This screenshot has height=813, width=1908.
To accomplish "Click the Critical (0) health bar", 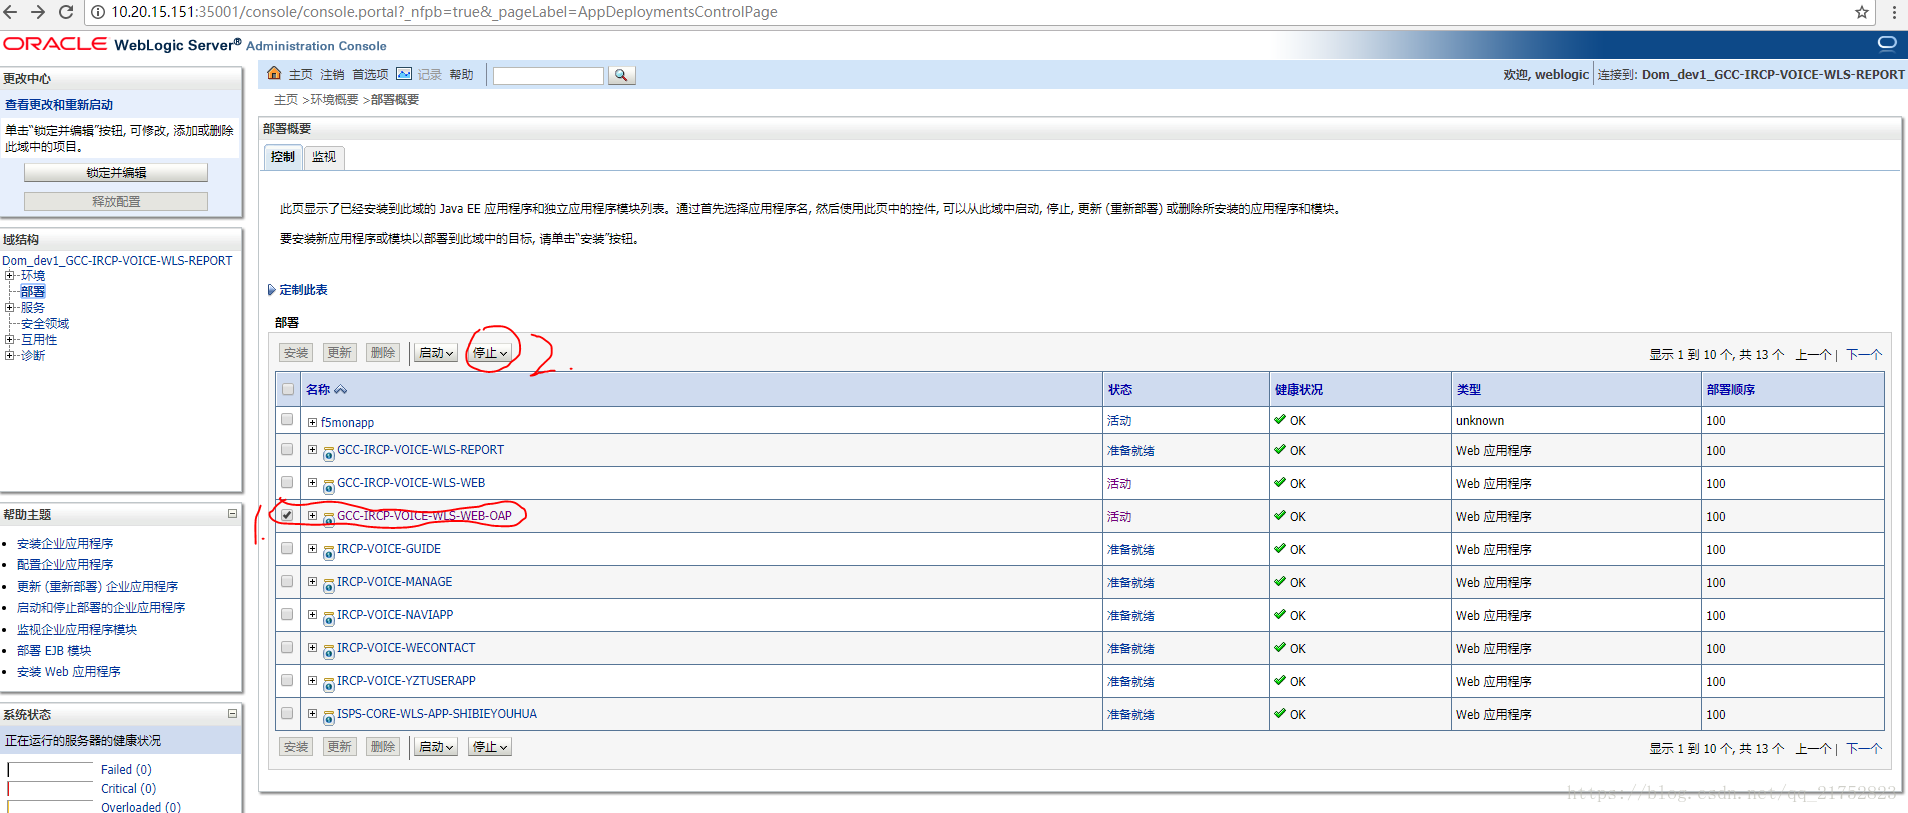I will (x=50, y=789).
